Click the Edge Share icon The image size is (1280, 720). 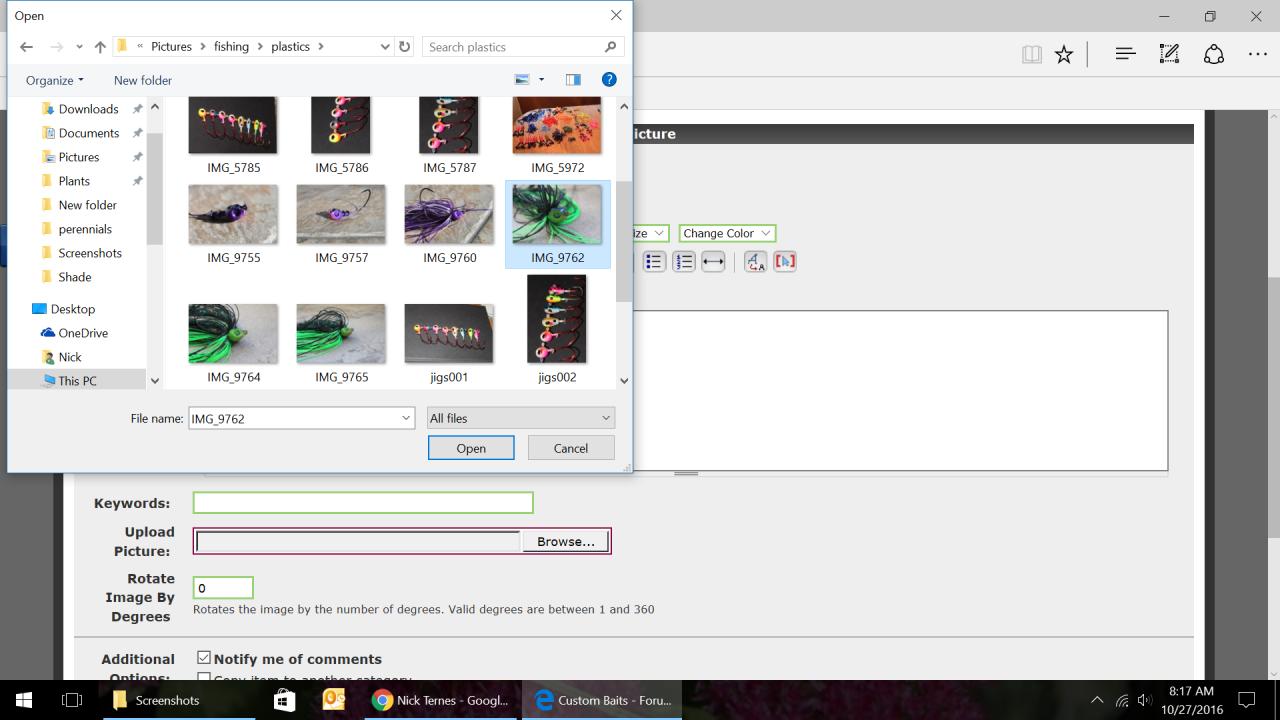[1213, 55]
